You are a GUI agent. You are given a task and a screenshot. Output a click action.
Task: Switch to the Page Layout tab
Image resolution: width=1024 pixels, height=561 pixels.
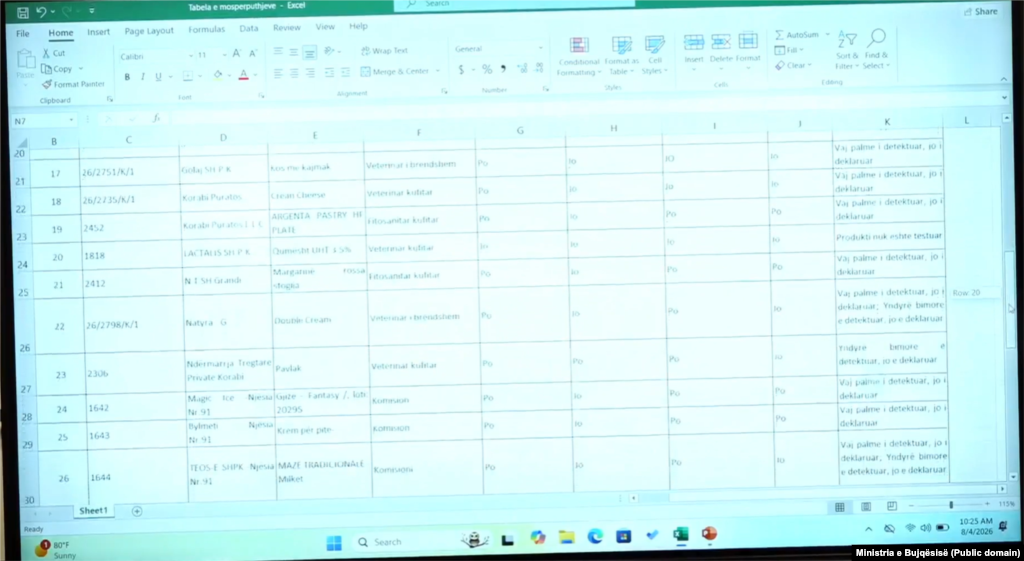point(149,31)
